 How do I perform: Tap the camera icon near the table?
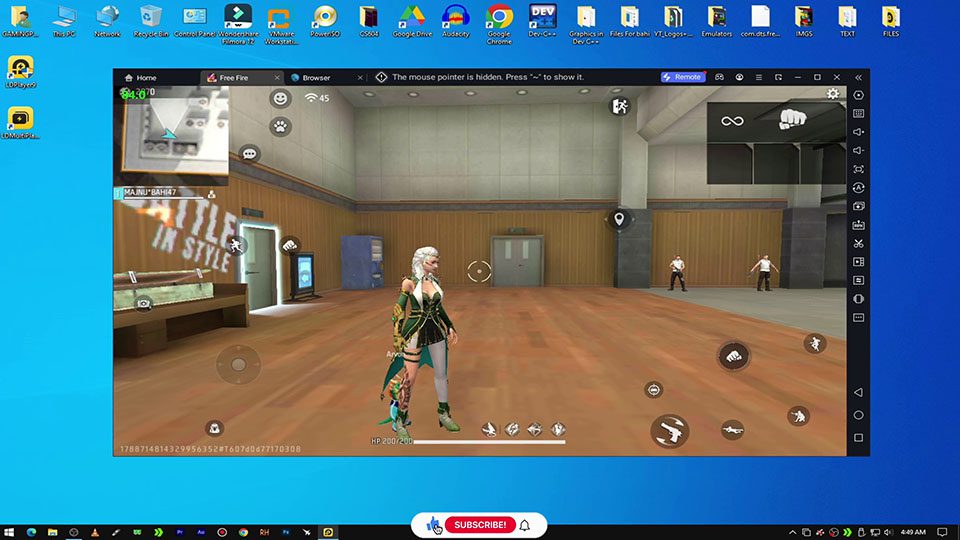[x=144, y=303]
